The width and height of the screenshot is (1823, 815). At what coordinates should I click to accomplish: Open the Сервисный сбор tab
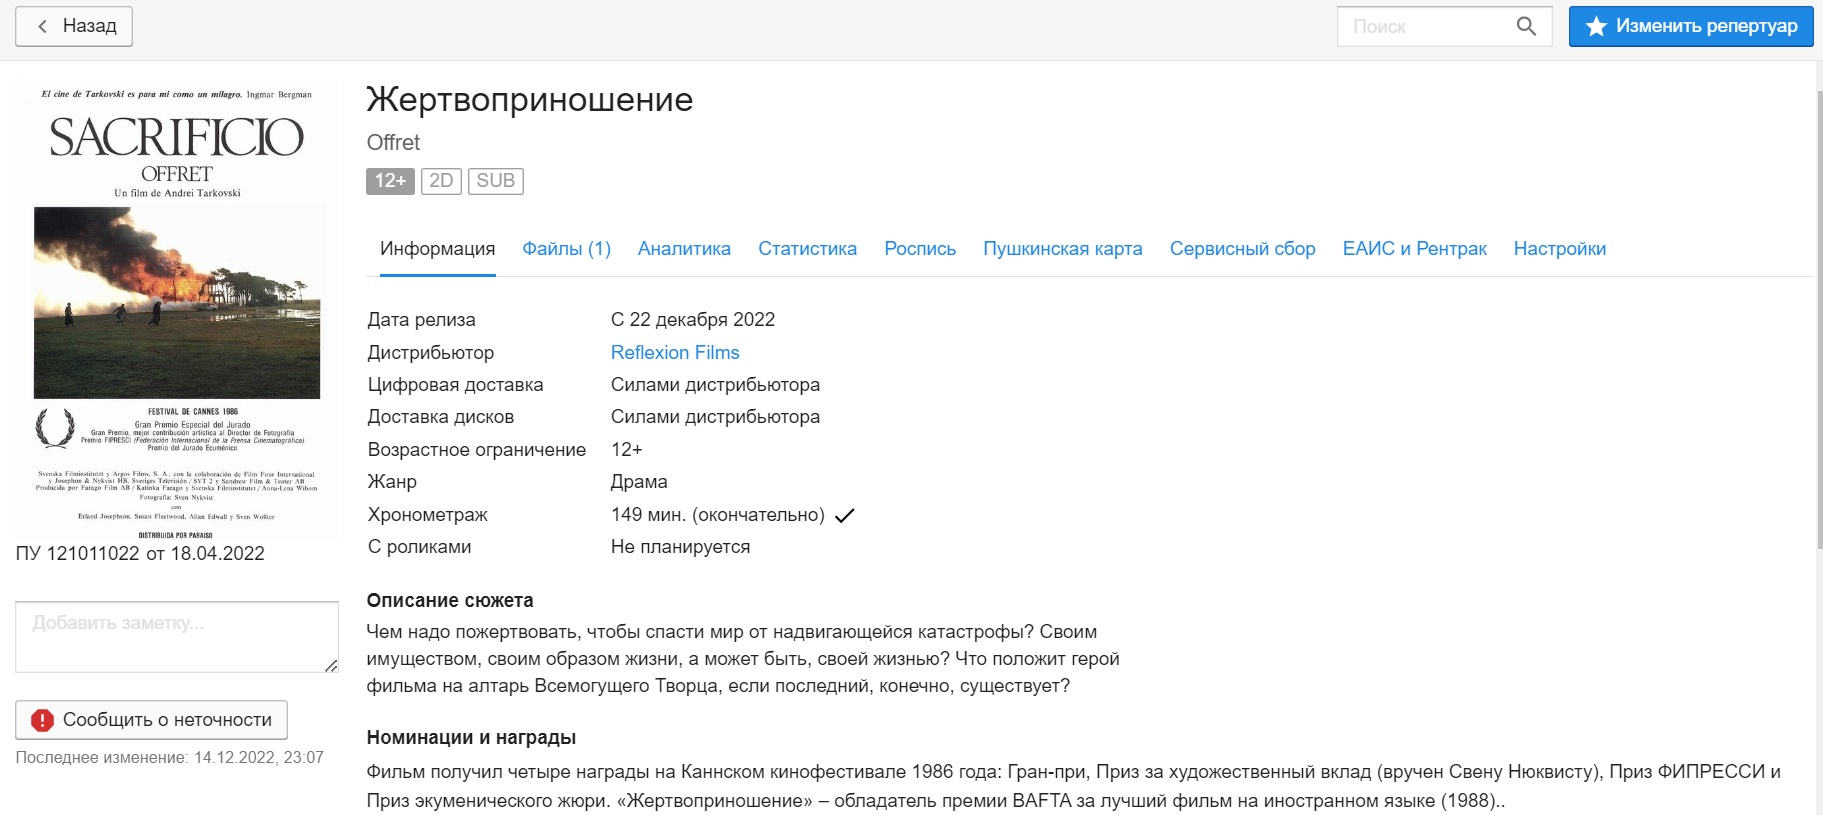1242,249
